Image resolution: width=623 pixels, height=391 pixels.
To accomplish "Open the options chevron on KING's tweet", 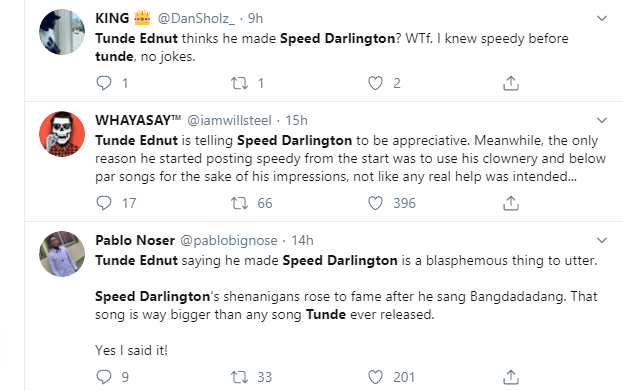I will tap(602, 18).
